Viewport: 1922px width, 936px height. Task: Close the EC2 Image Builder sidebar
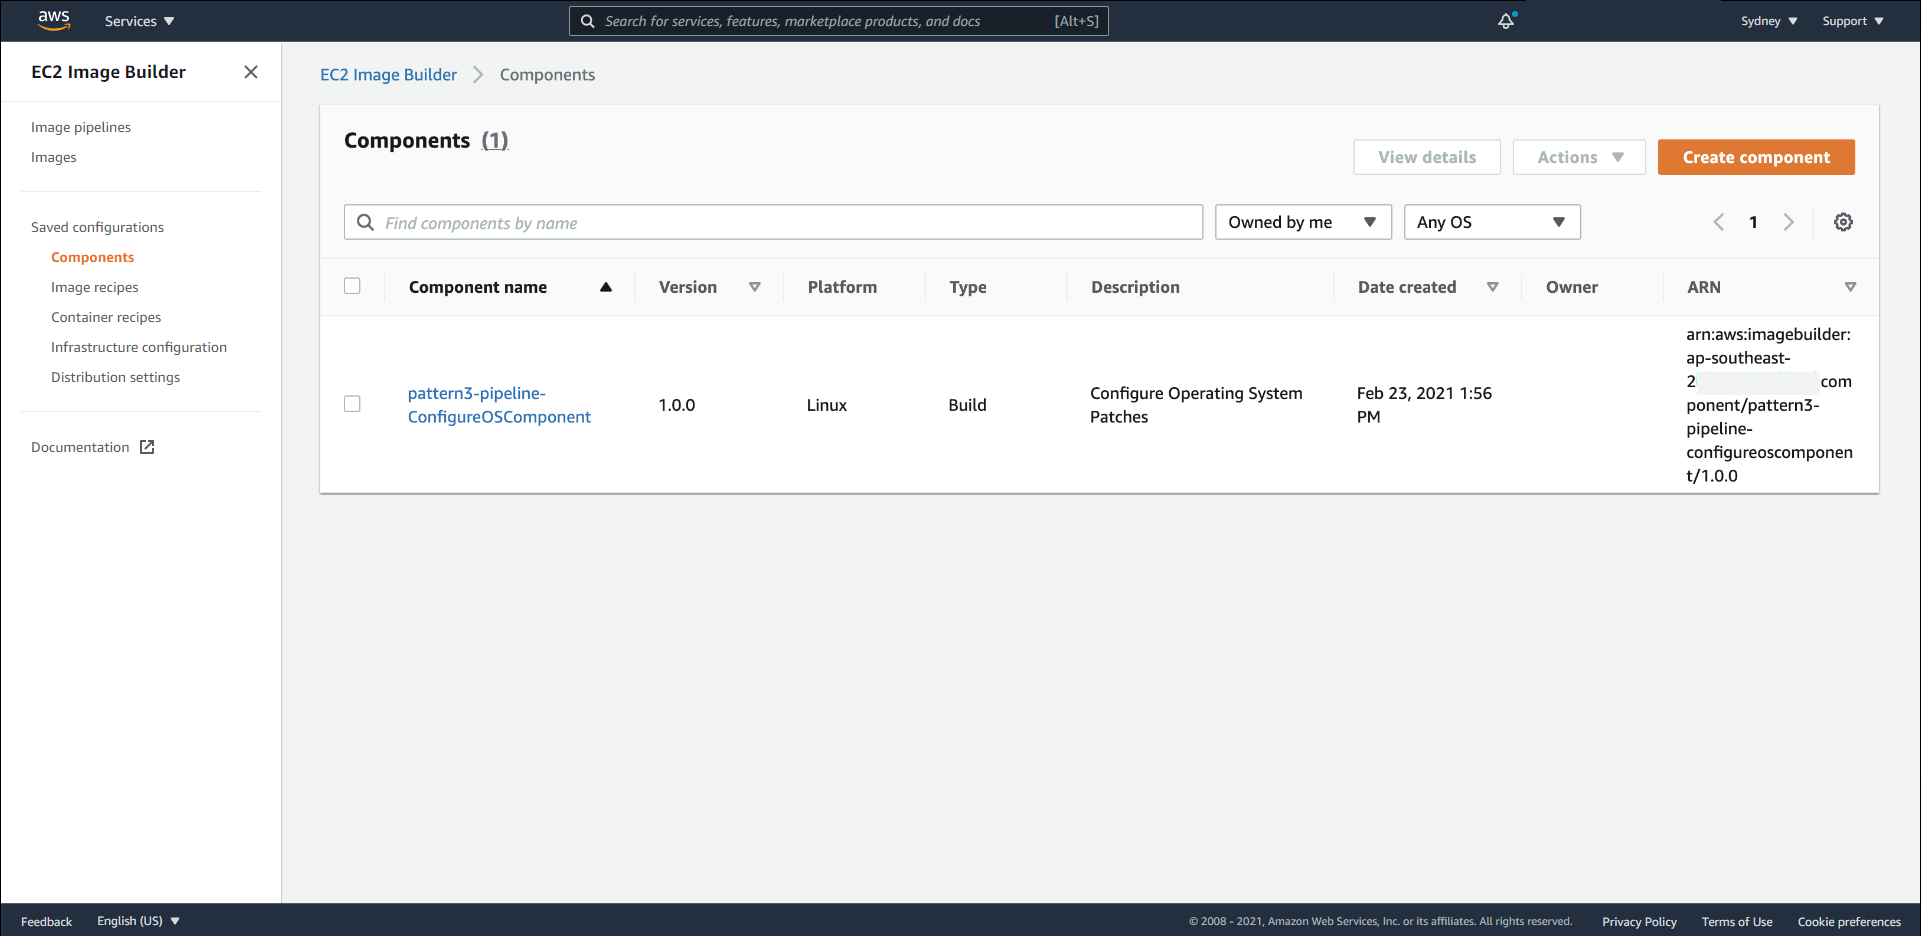[x=251, y=72]
